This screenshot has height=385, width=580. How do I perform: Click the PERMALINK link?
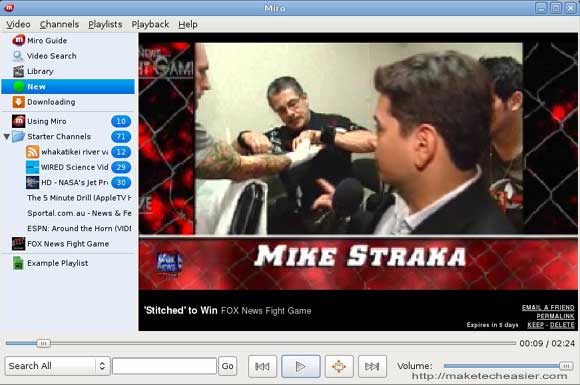point(555,316)
